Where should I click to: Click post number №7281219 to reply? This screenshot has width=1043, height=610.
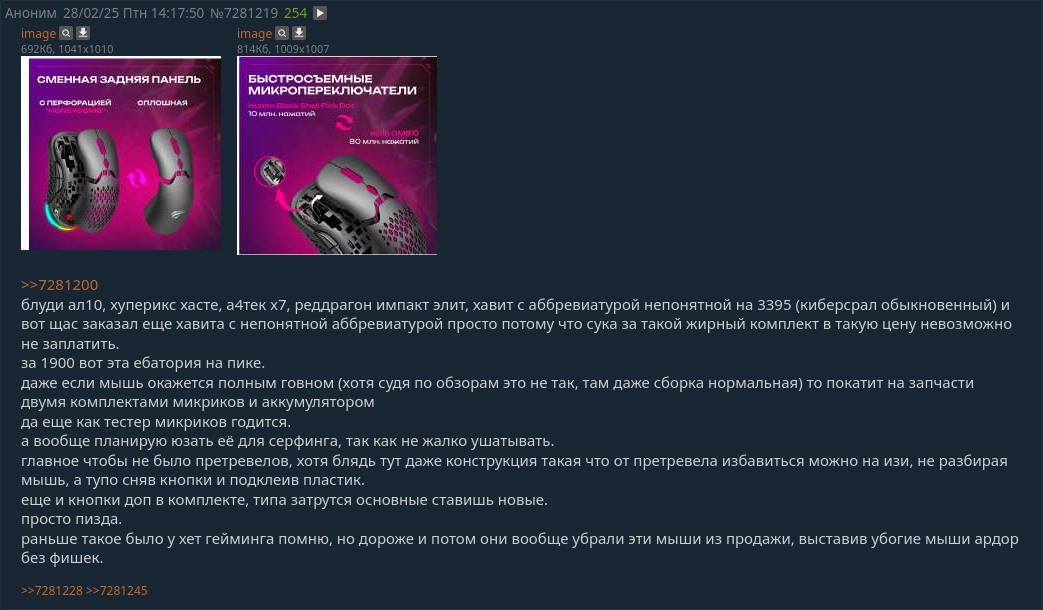click(x=243, y=13)
